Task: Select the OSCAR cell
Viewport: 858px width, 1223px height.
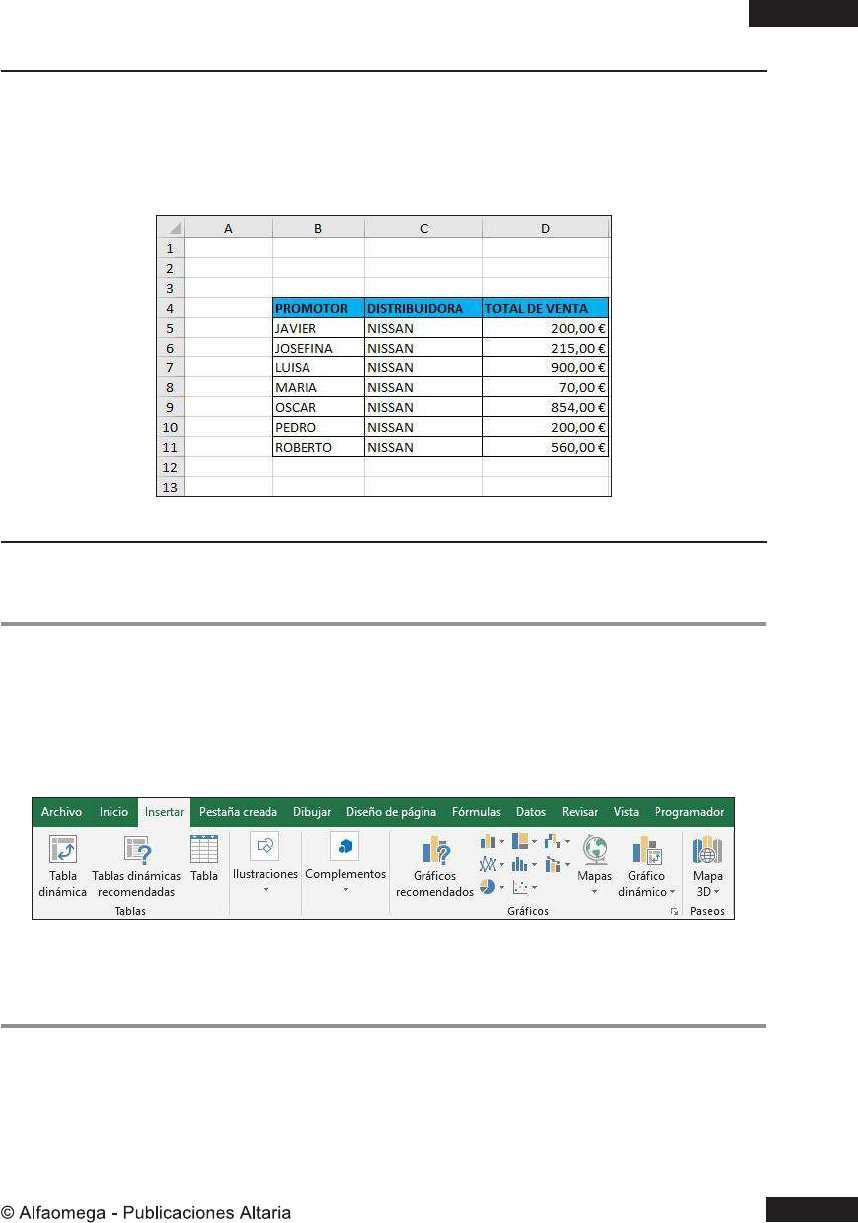Action: pyautogui.click(x=318, y=407)
